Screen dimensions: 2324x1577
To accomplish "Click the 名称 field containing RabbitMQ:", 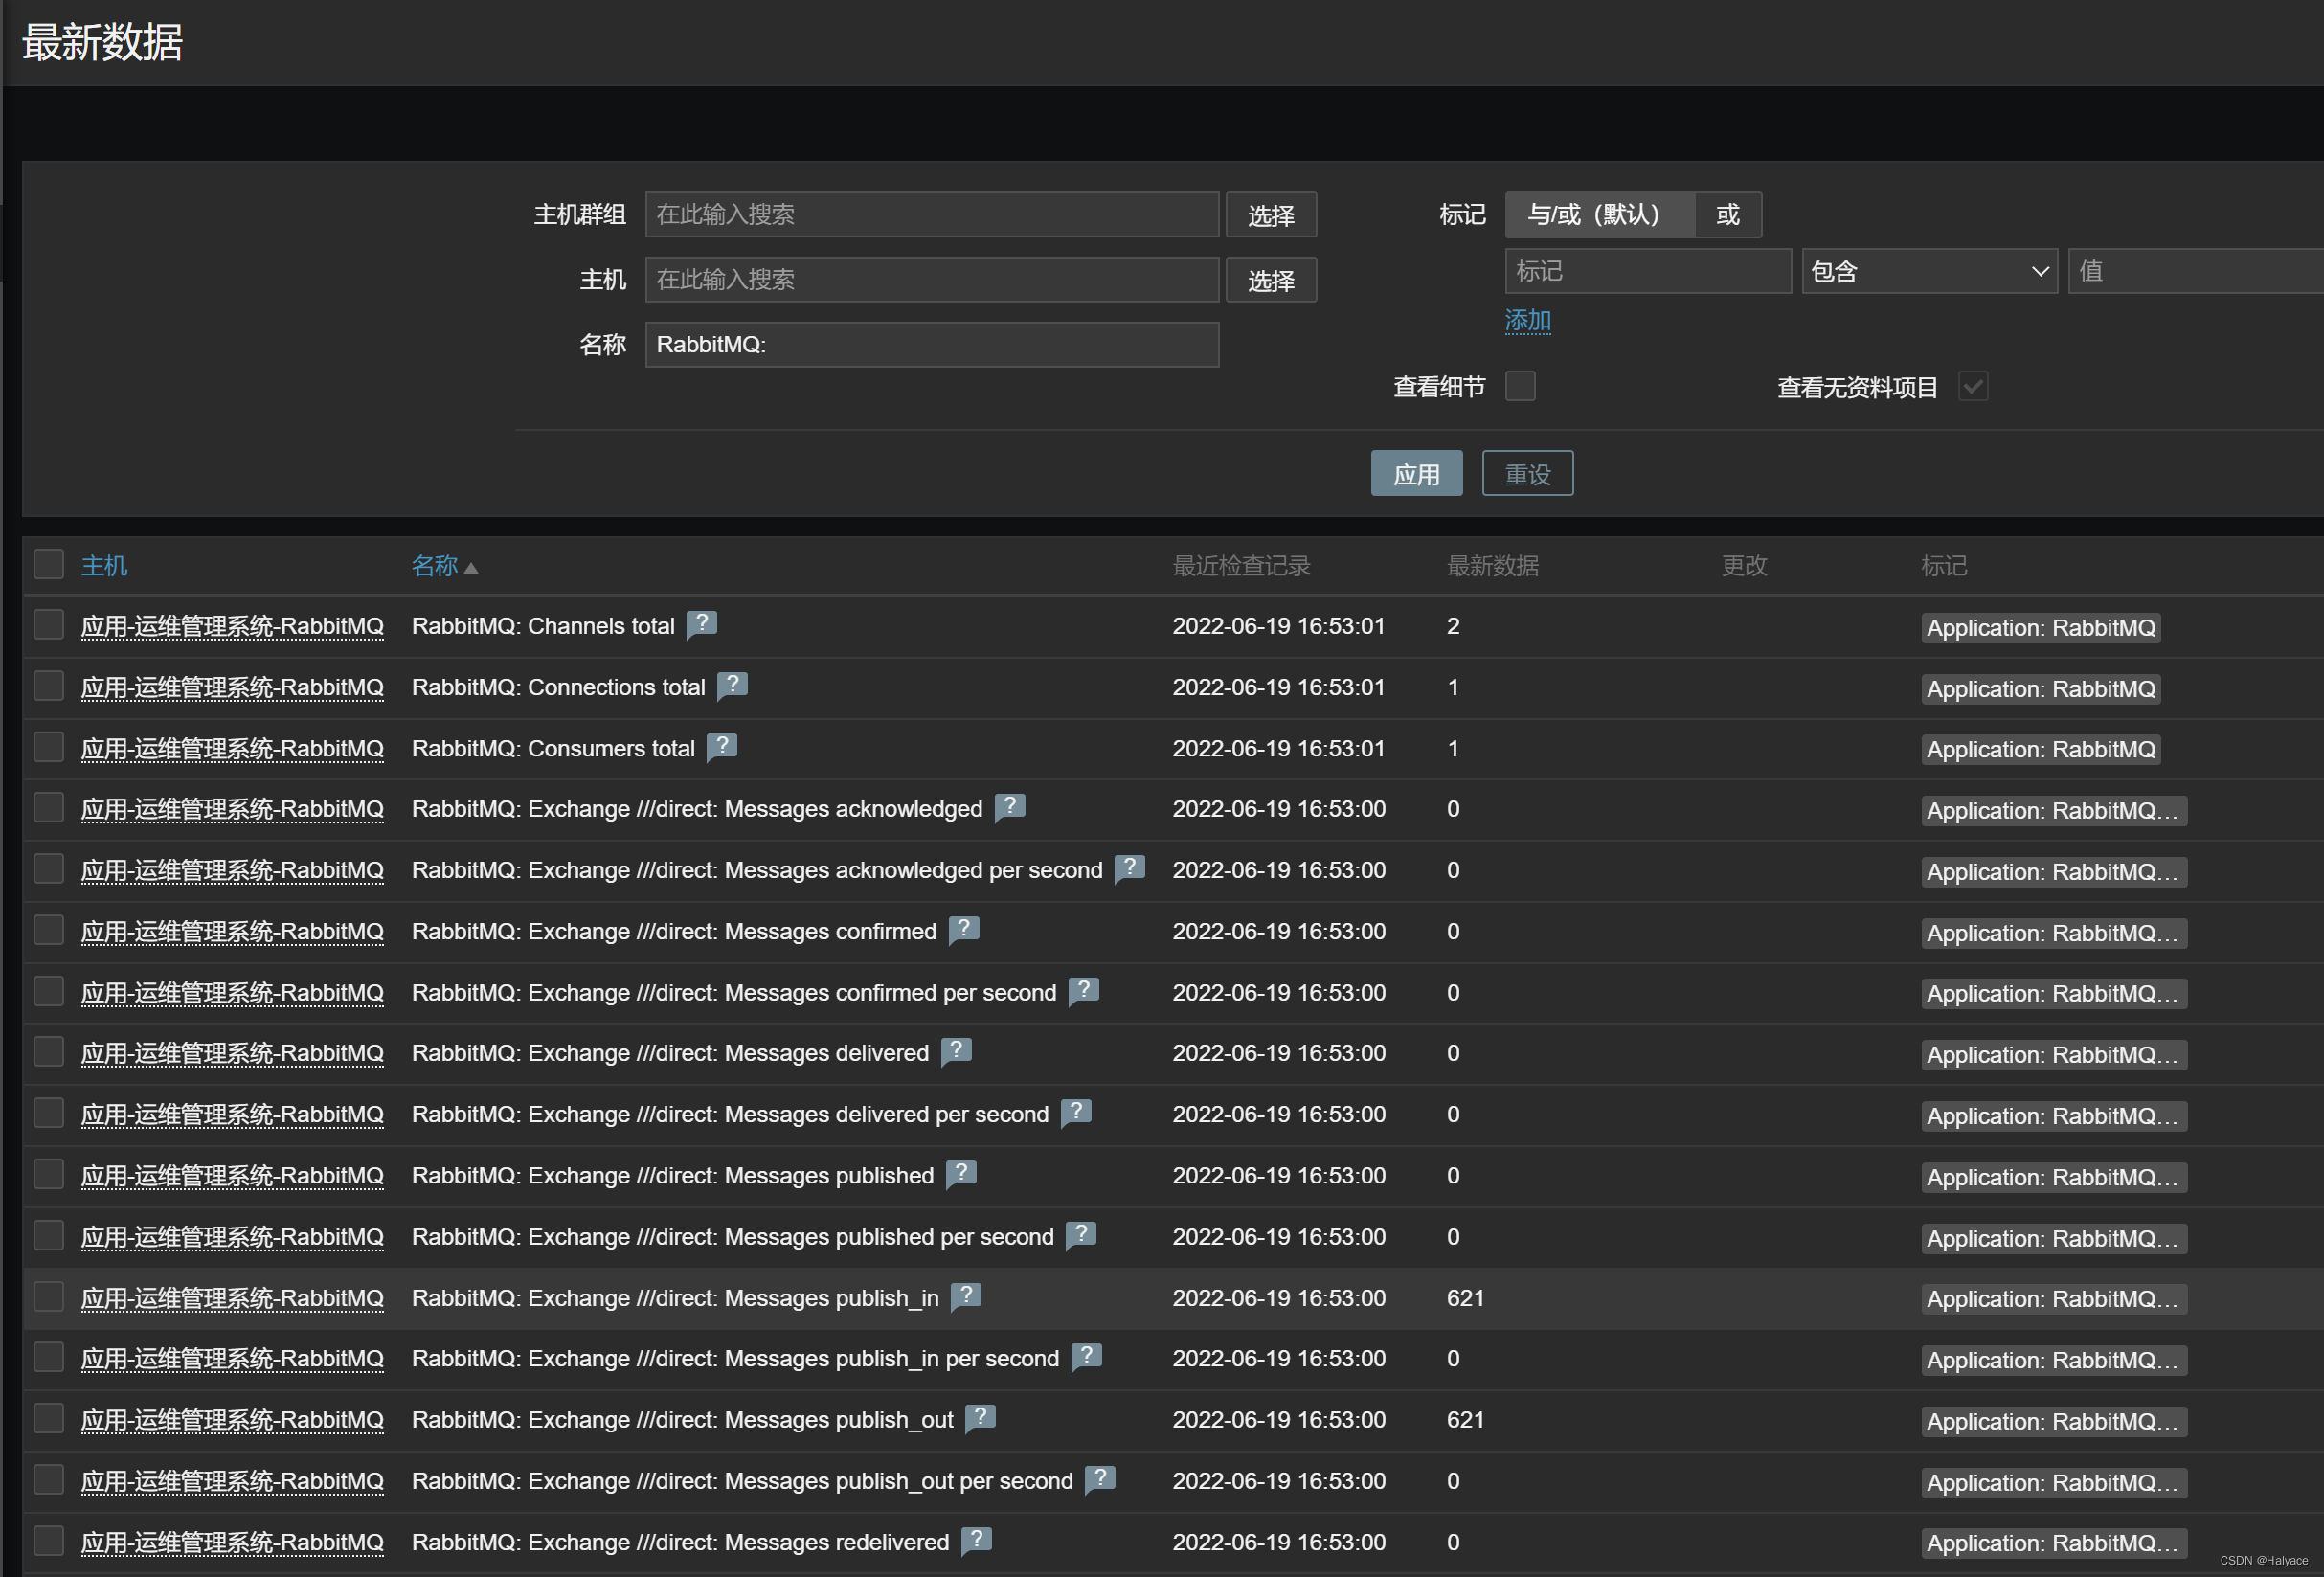I will [932, 344].
